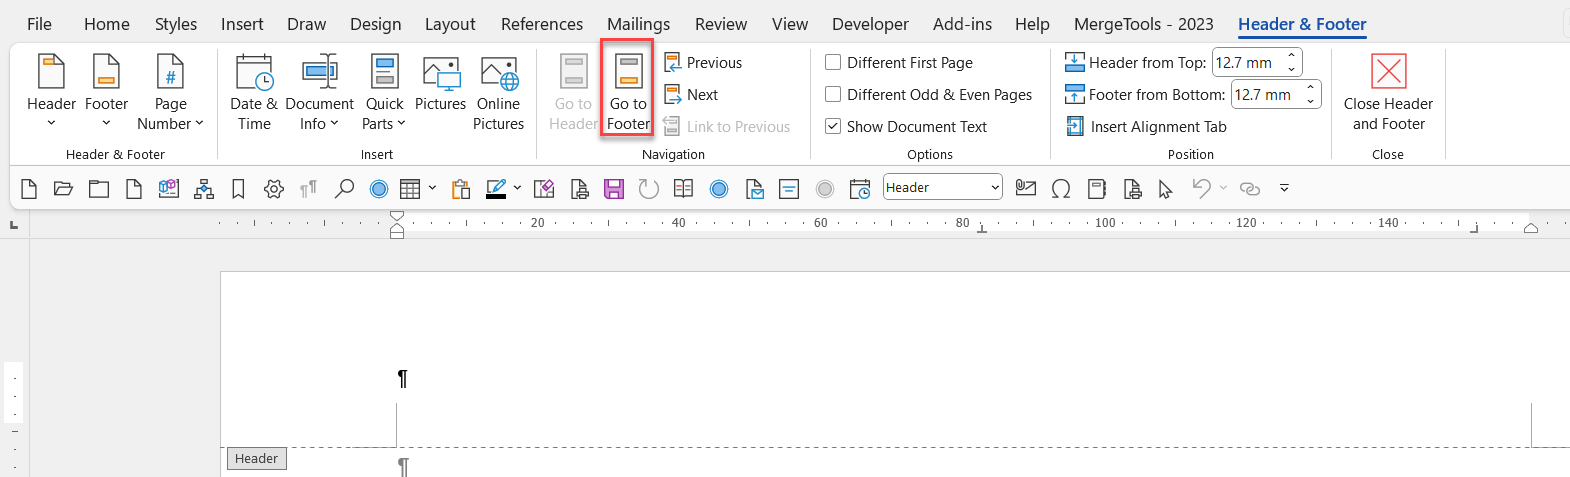The image size is (1570, 477).
Task: Click the Omega symbol icon
Action: (1061, 188)
